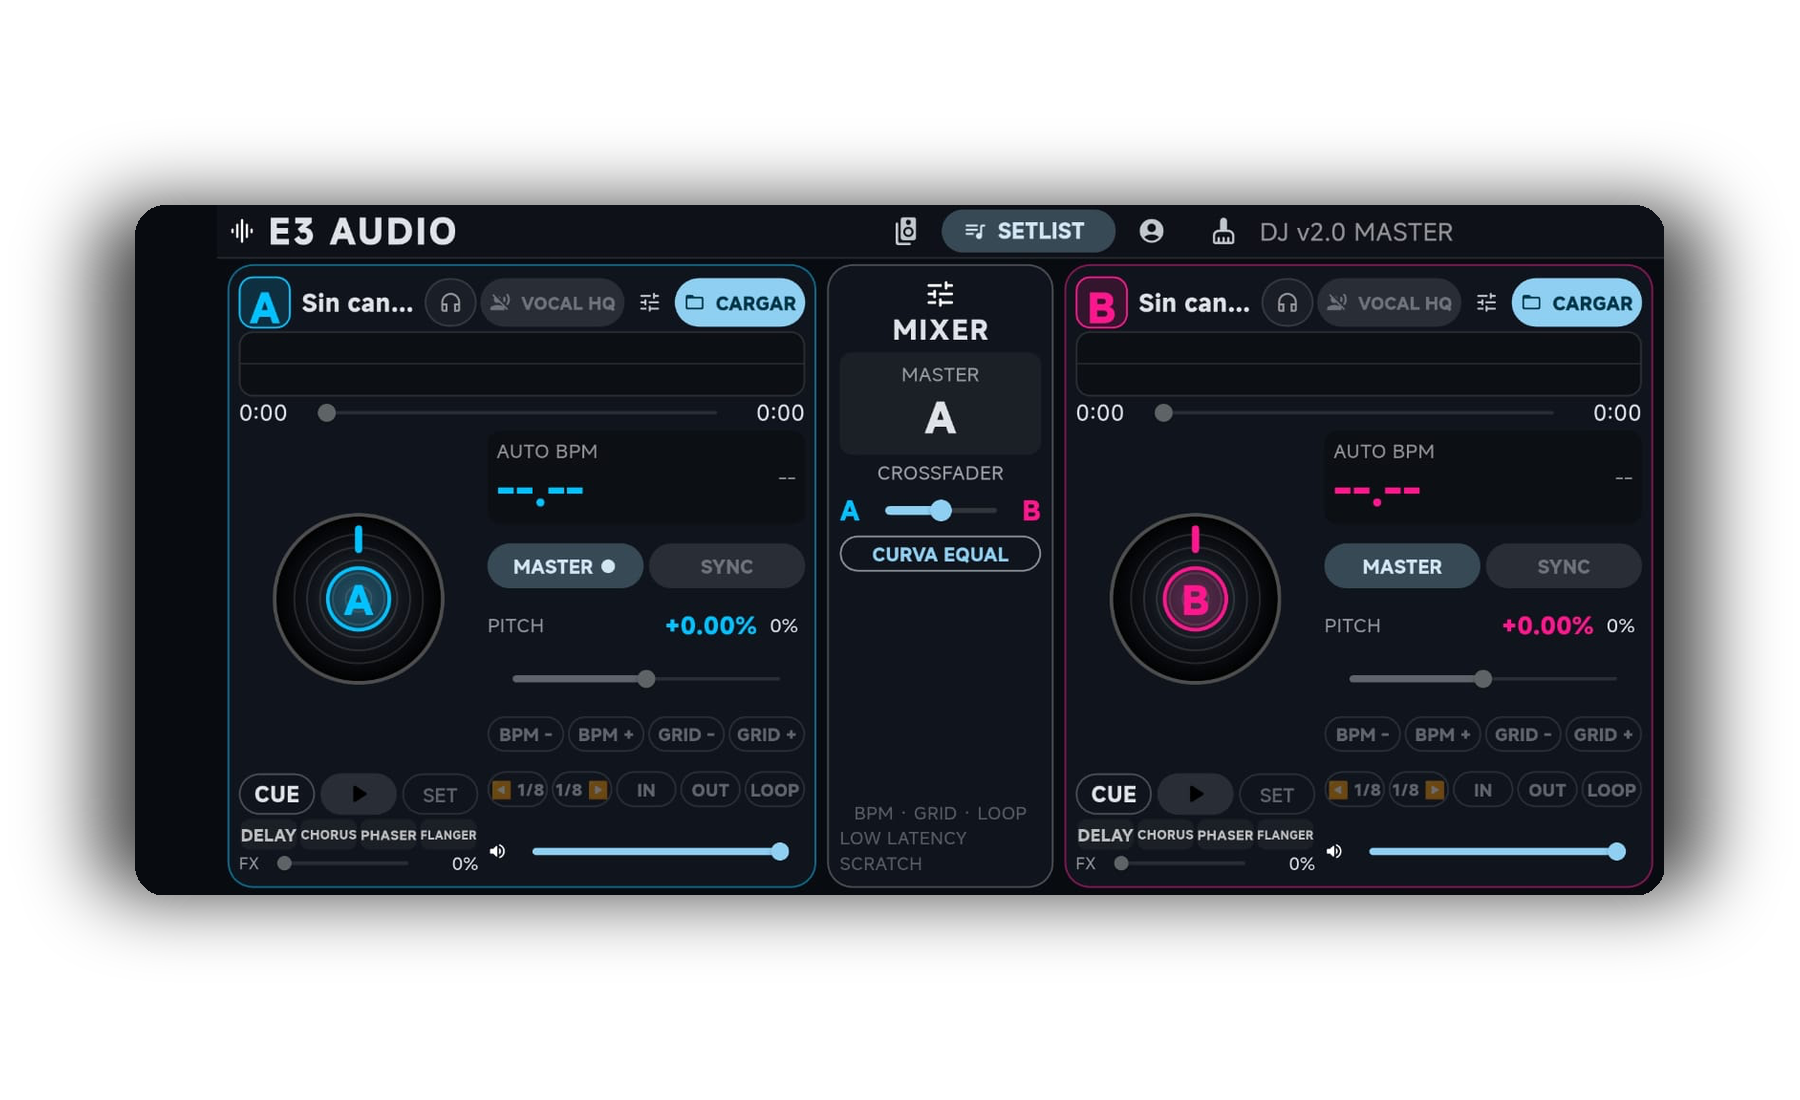The image size is (1800, 1100).
Task: Select DELAY effect on deck A
Action: pyautogui.click(x=268, y=835)
